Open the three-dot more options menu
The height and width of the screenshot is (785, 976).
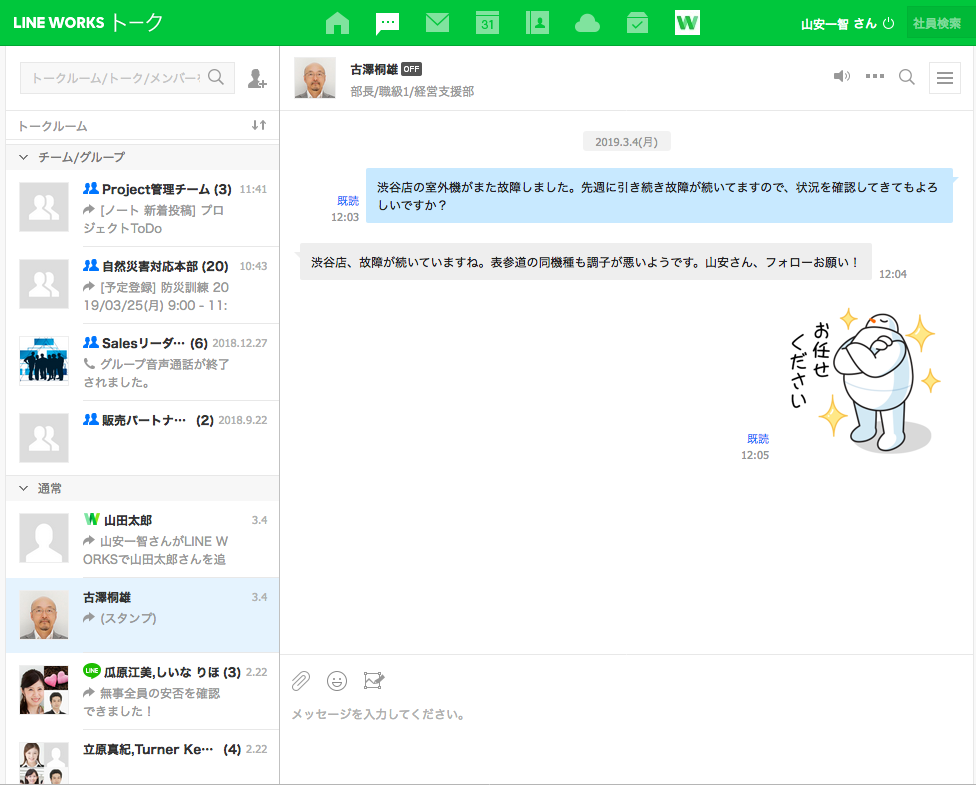[x=875, y=77]
